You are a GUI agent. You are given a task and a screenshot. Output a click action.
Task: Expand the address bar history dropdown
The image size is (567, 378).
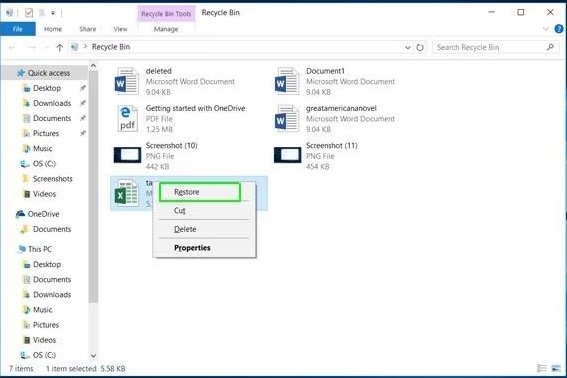(408, 47)
